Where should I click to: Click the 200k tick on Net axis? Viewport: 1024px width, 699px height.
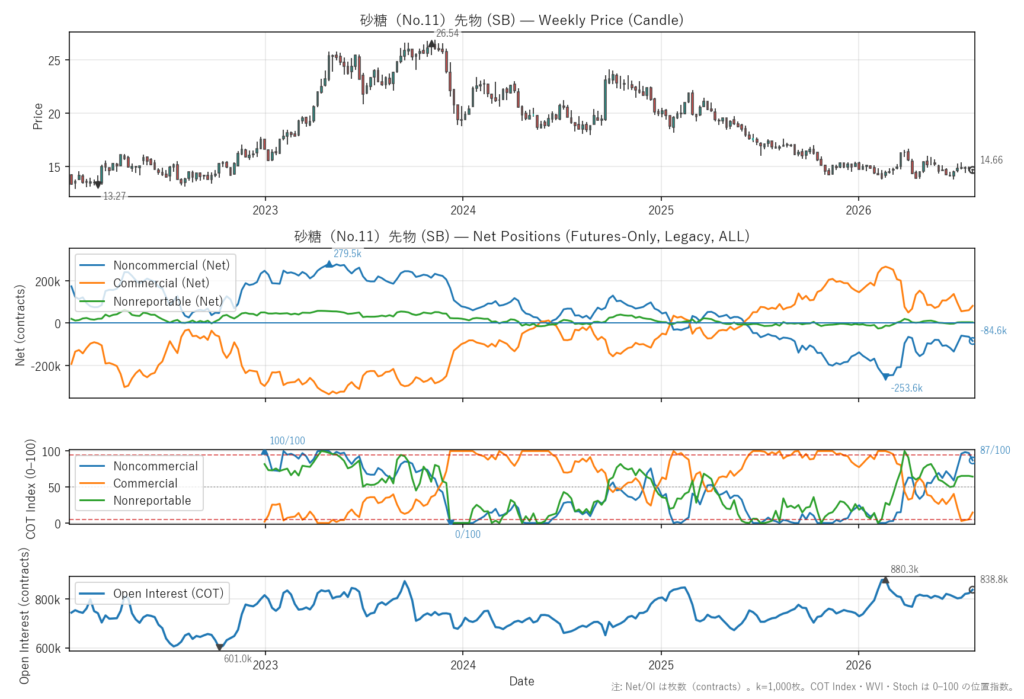tap(48, 282)
